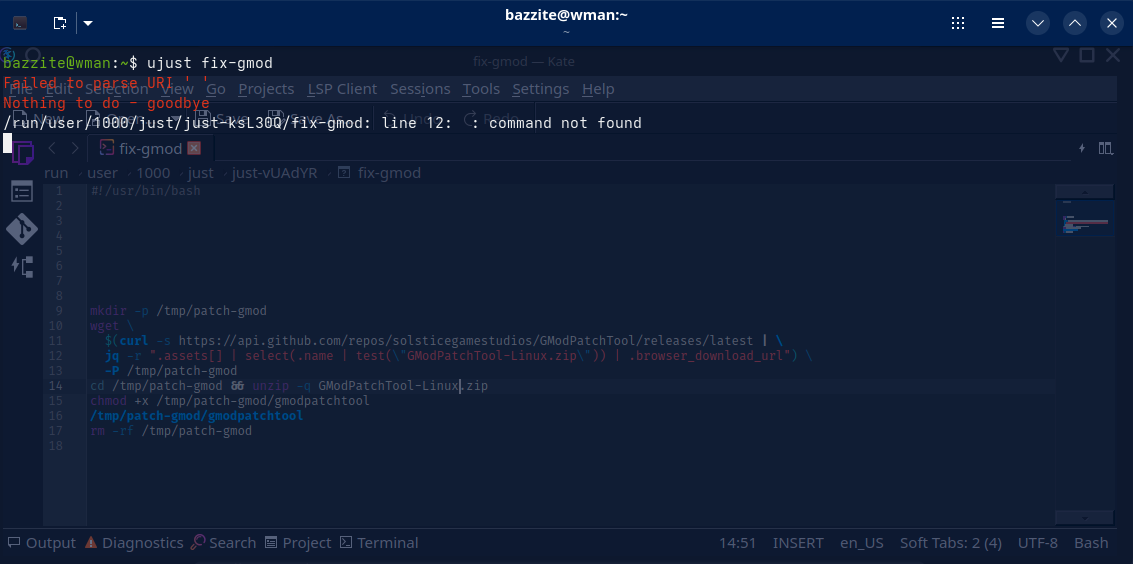Click the 'wget \' line in Kate editor
The width and height of the screenshot is (1133, 564).
pos(111,326)
